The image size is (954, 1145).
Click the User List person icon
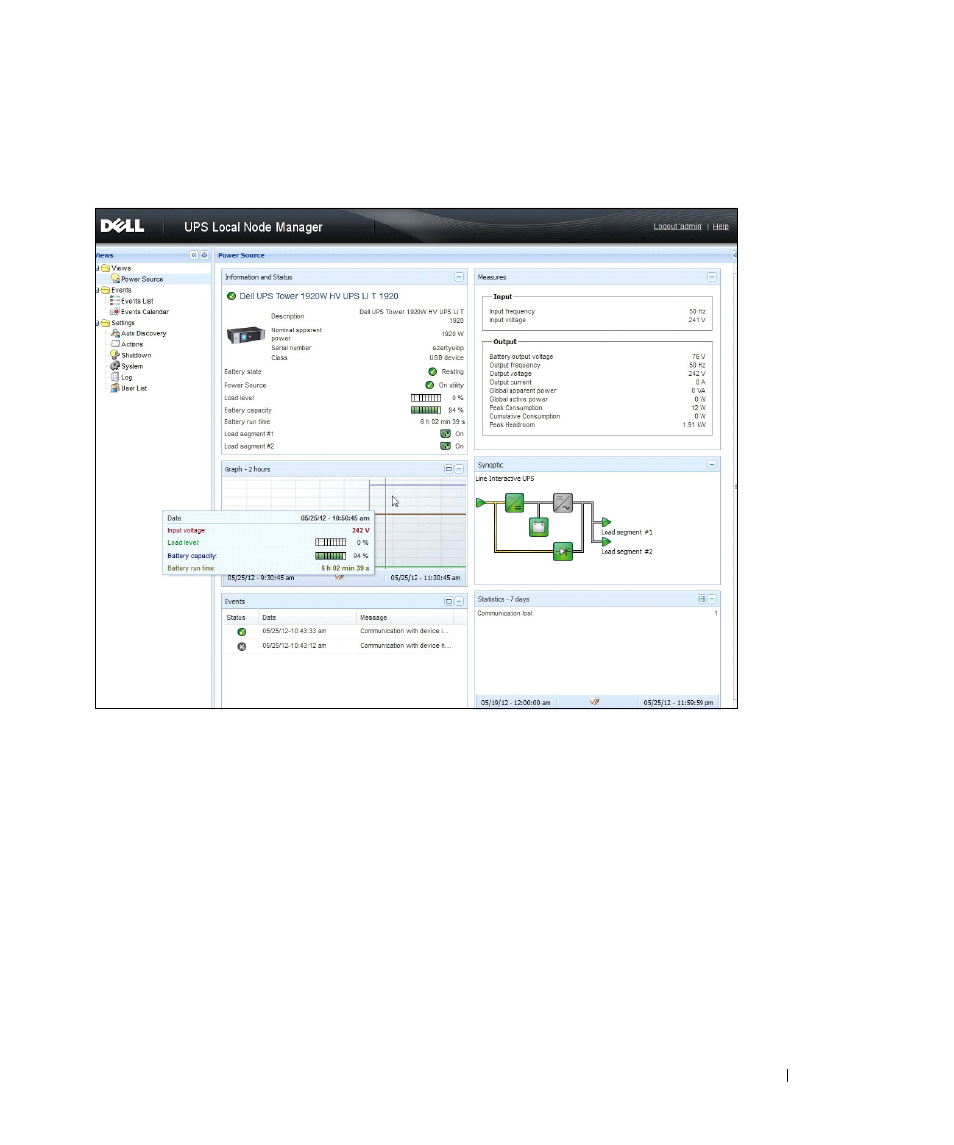(x=115, y=388)
